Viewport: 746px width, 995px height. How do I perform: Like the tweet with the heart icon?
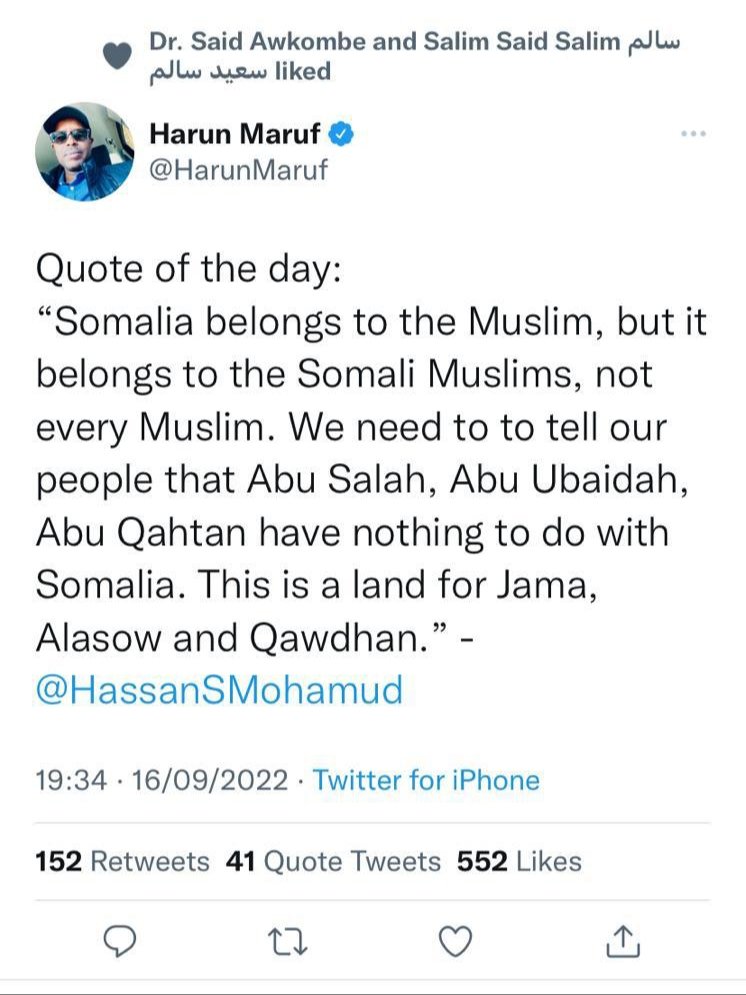coord(456,939)
